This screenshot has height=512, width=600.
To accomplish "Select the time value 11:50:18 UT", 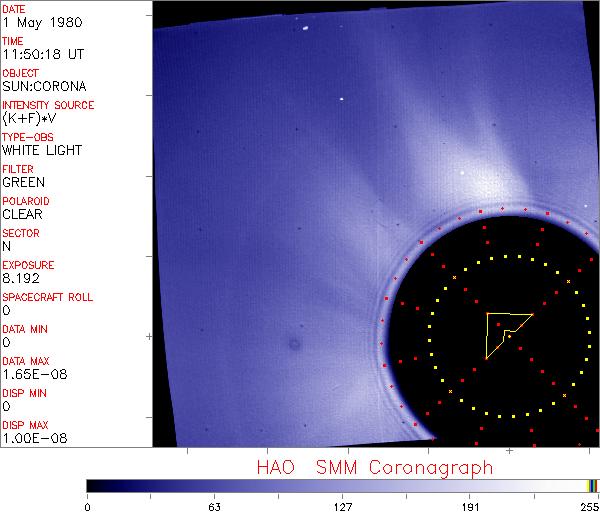I will point(41,55).
